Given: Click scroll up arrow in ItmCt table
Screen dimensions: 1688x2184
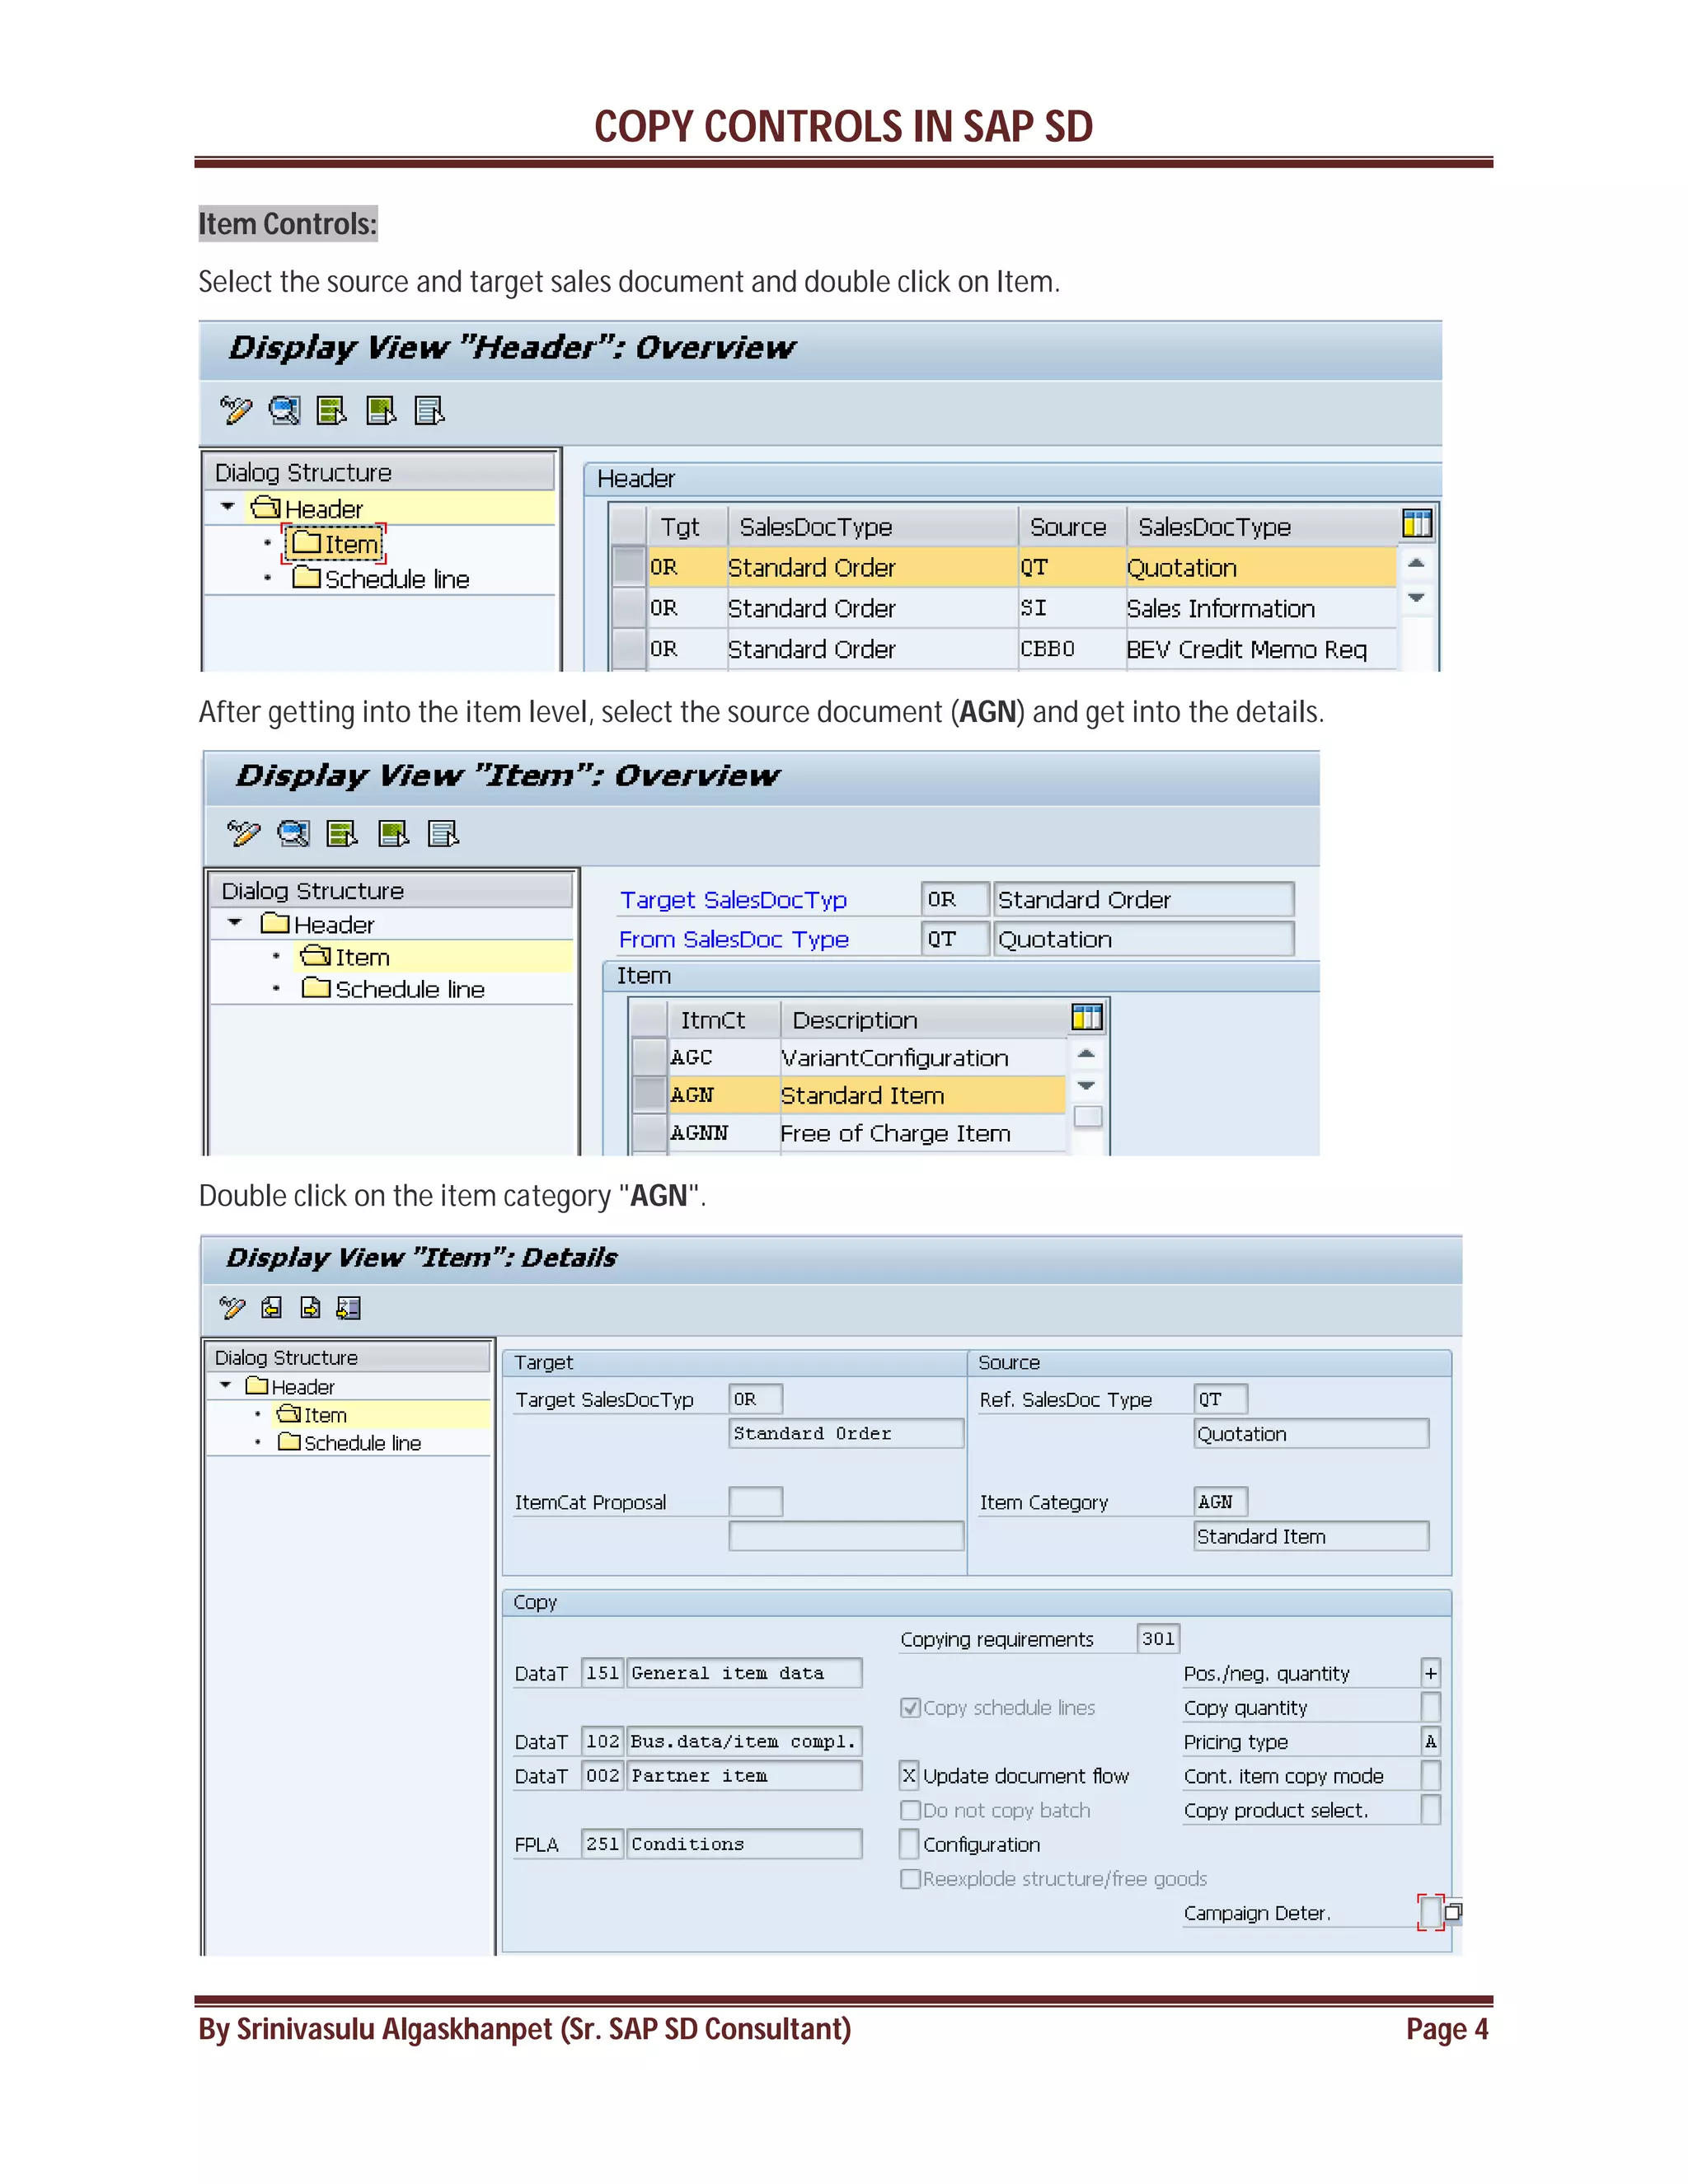Looking at the screenshot, I should 1087,1053.
